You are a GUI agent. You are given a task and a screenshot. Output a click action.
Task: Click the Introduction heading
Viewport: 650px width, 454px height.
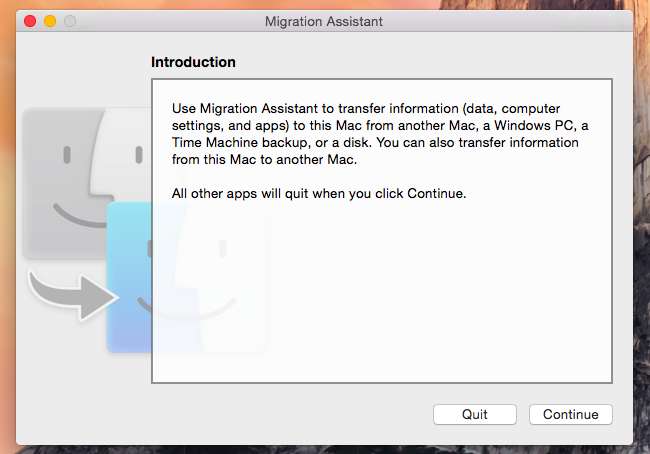(x=193, y=62)
